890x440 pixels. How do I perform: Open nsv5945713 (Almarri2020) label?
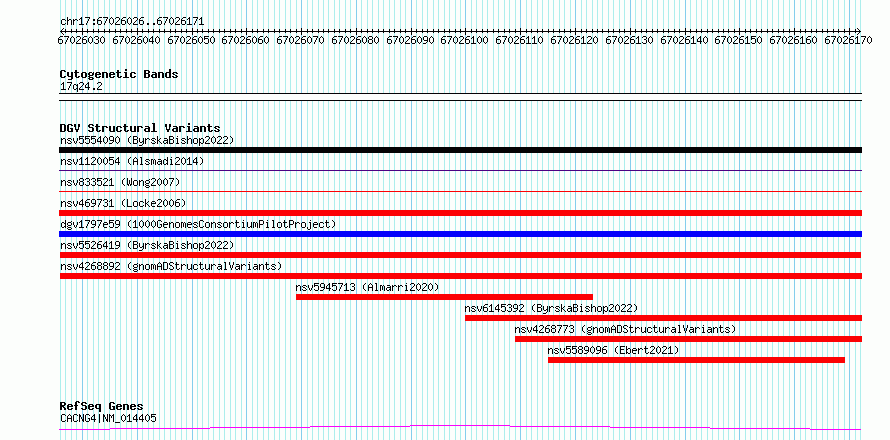click(x=367, y=287)
